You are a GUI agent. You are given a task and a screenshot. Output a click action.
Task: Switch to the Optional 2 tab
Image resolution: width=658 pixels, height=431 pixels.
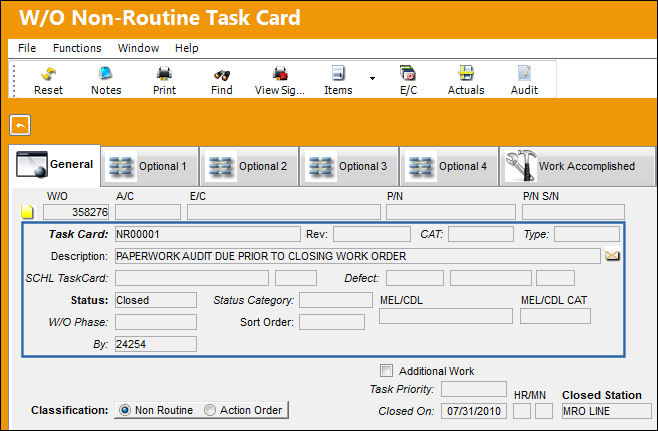[x=249, y=166]
